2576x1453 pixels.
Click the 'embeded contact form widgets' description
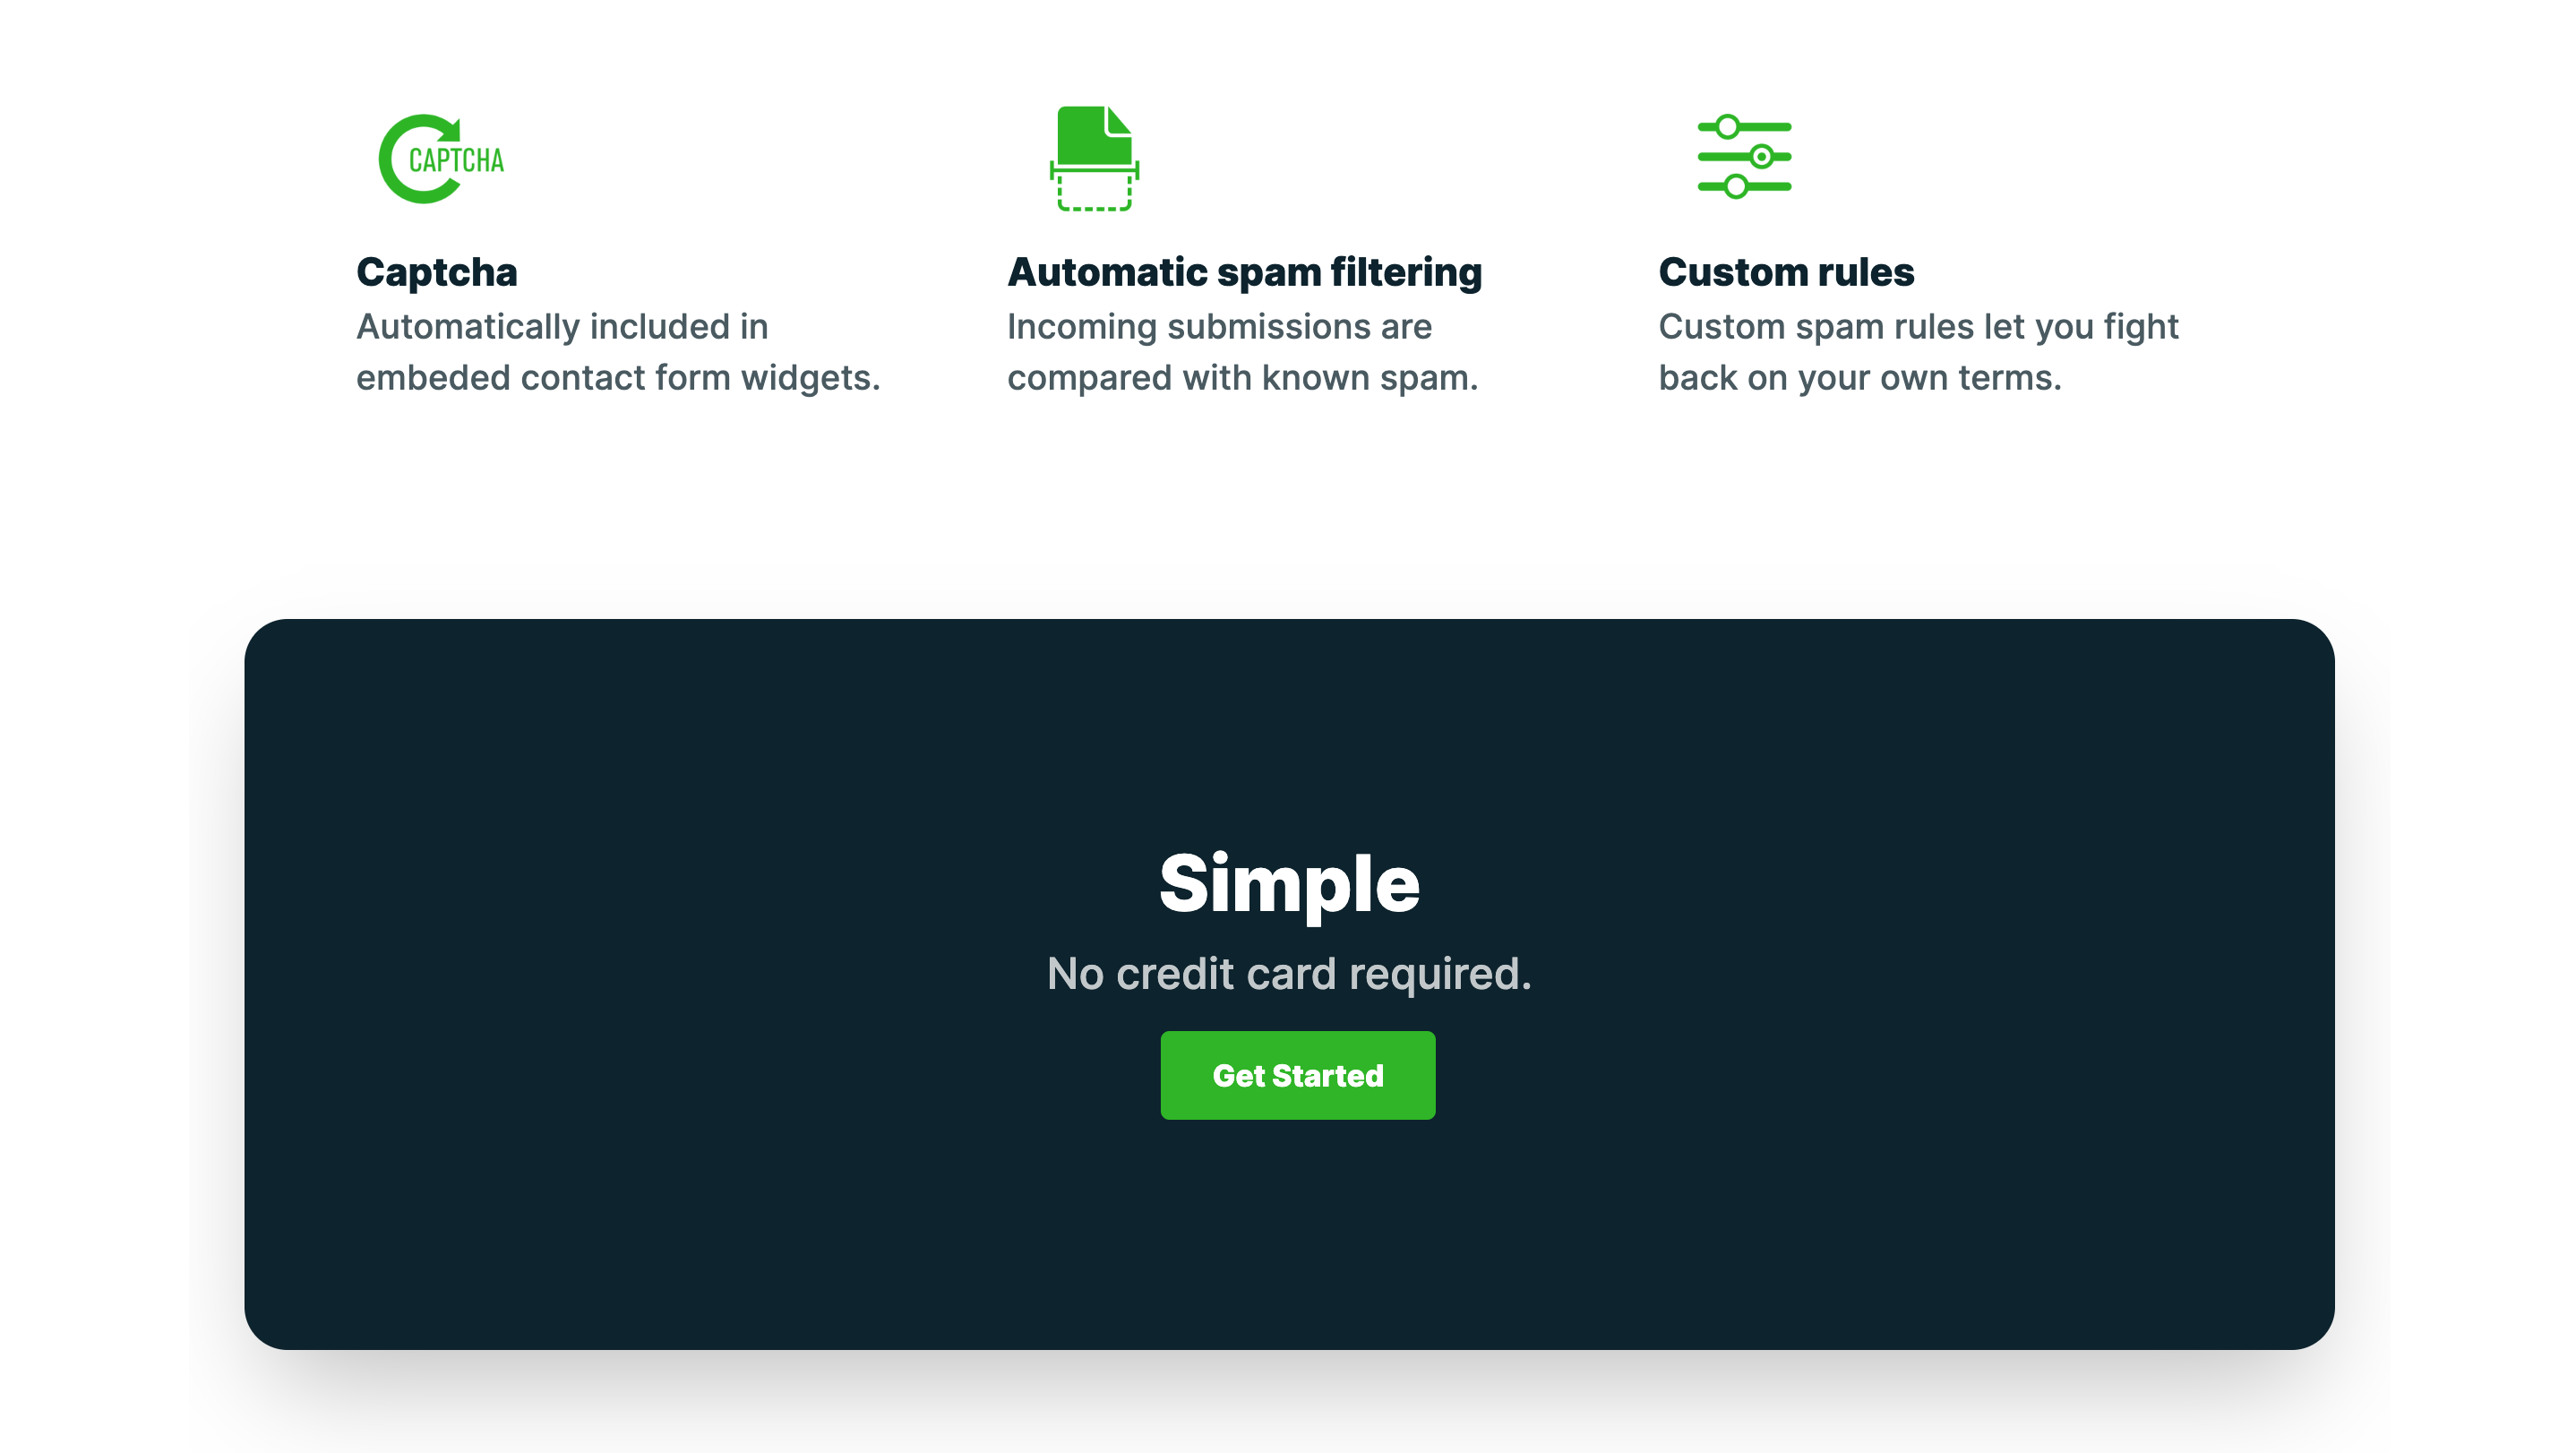tap(617, 378)
